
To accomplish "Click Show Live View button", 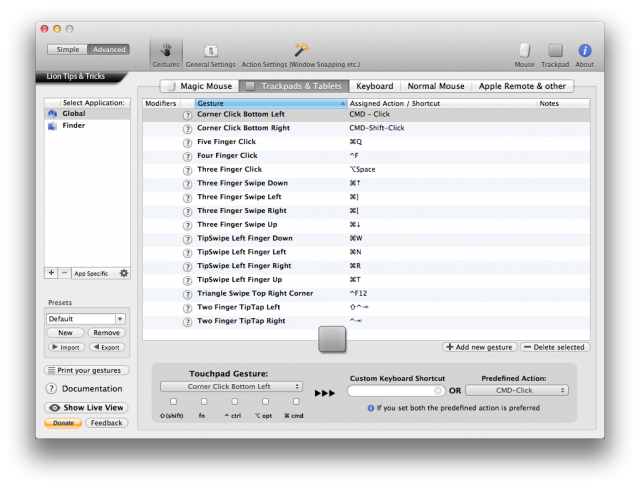I will coord(86,408).
